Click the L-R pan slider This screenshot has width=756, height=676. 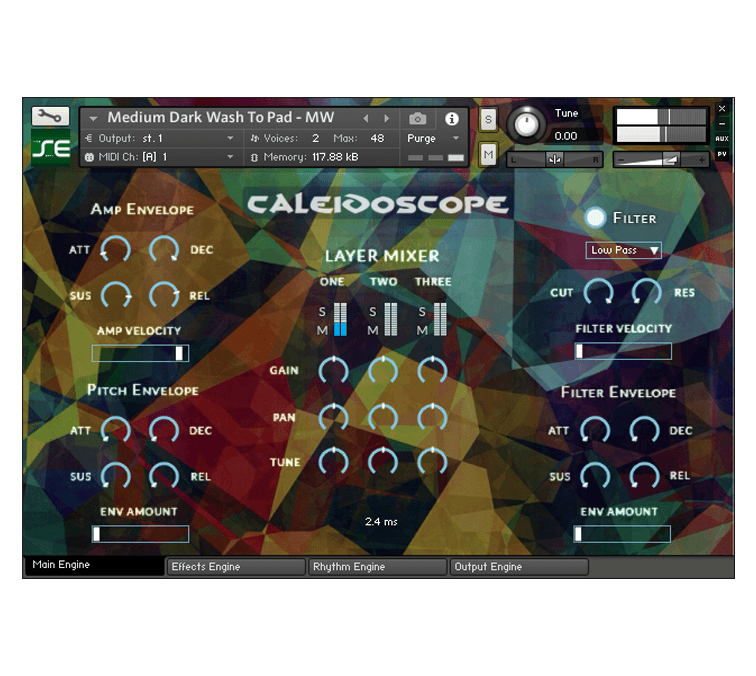[x=554, y=159]
